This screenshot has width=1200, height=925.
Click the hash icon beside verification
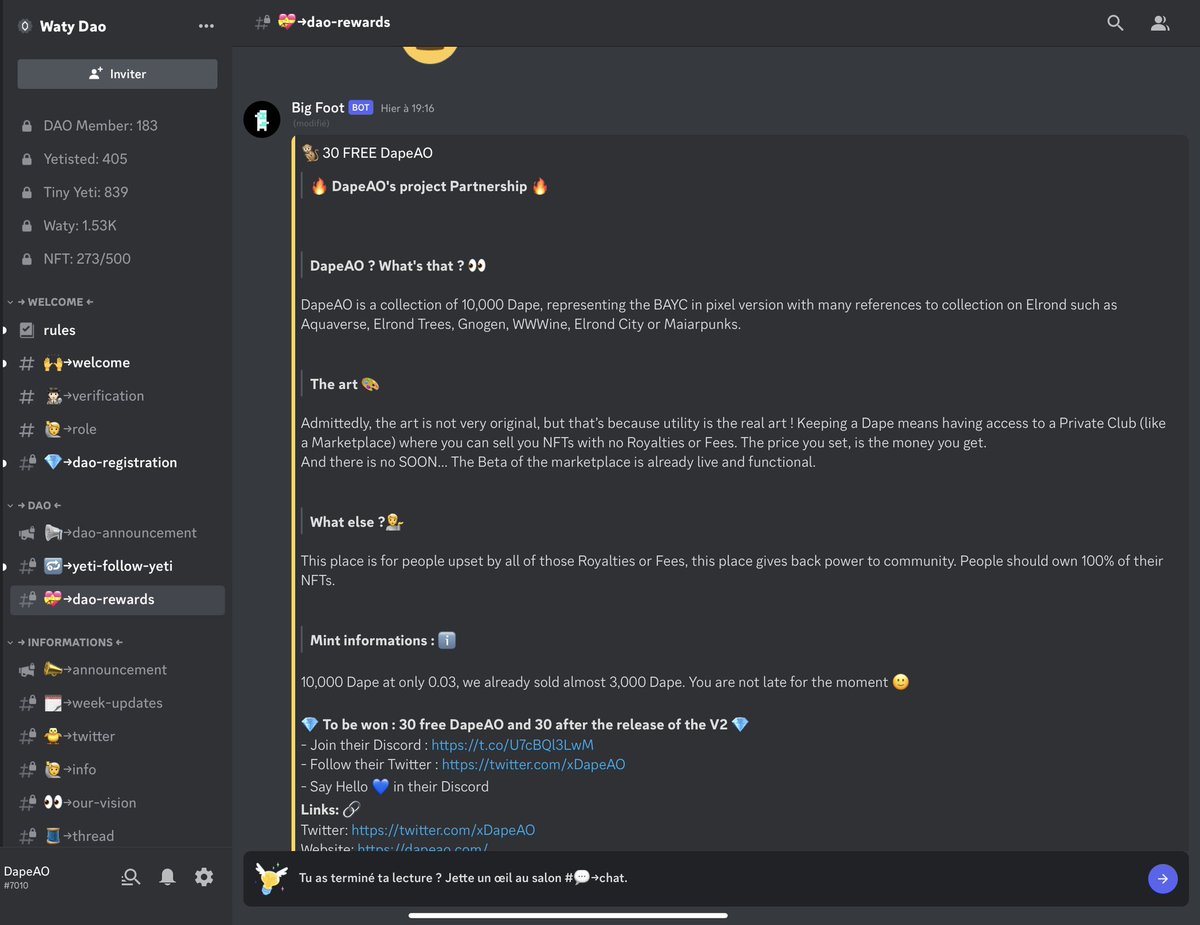click(27, 396)
